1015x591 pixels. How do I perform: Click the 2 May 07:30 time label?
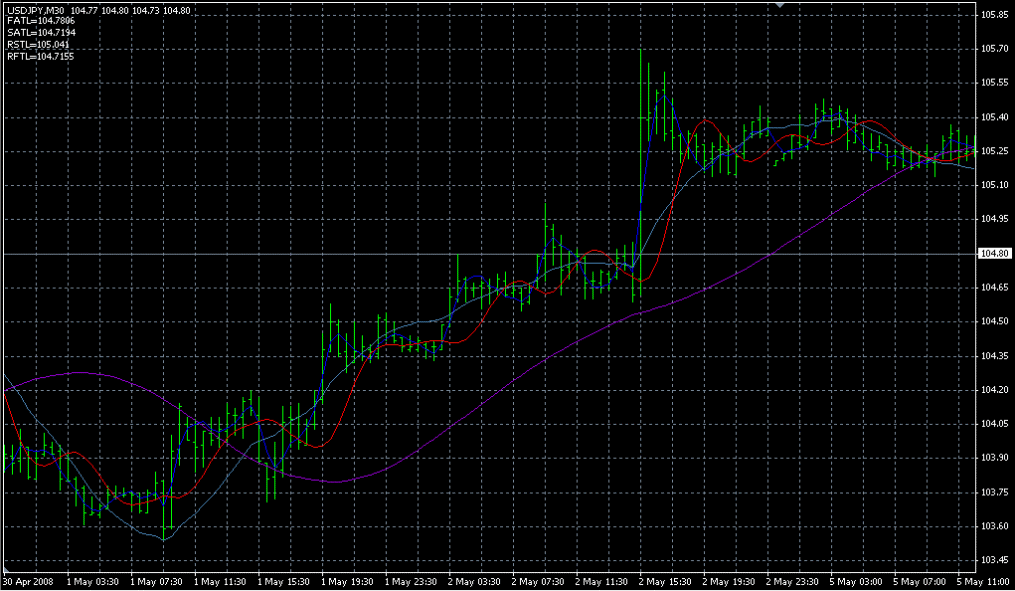click(541, 581)
